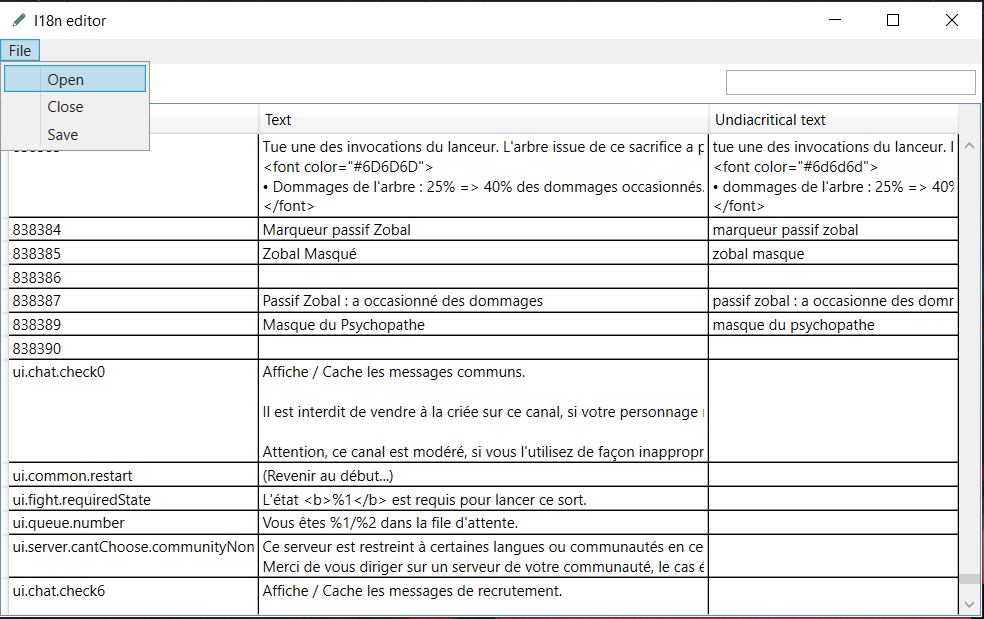This screenshot has width=984, height=619.
Task: Click text cell 'Ce serveur est restreint'
Action: (483, 556)
